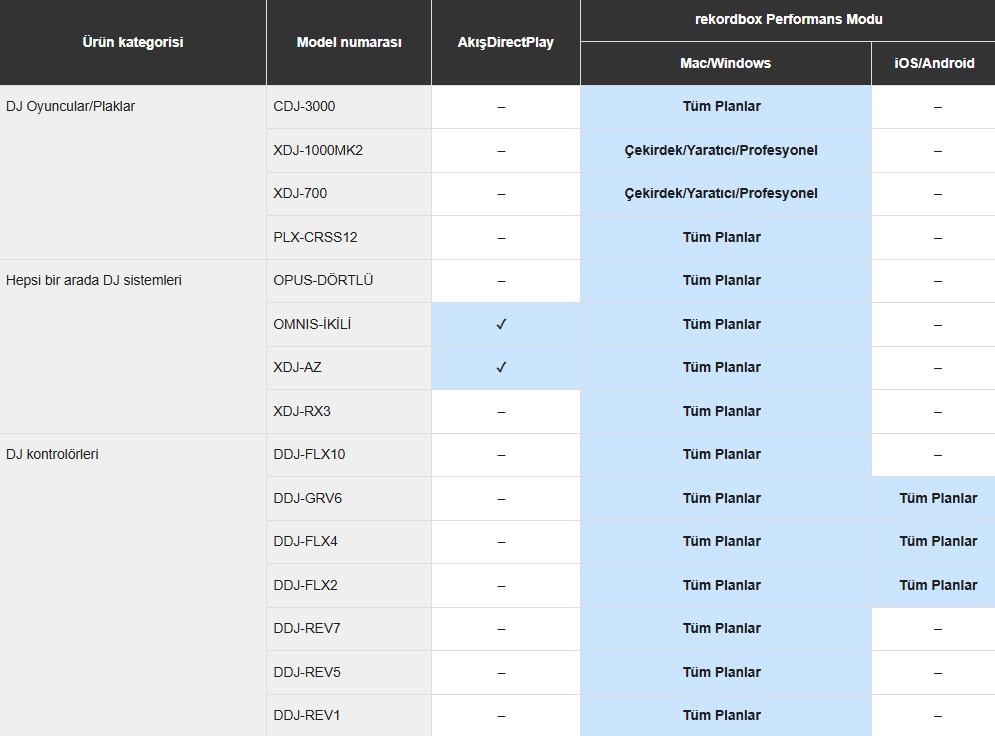Viewport: 995px width, 736px height.
Task: Click the Mac/Windows sub-header
Action: tap(725, 63)
